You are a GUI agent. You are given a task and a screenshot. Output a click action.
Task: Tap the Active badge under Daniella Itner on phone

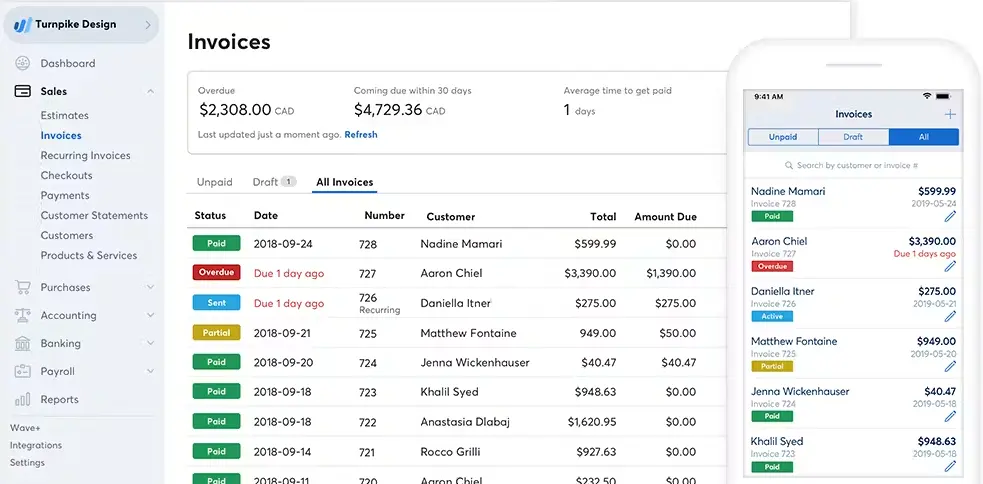click(772, 317)
